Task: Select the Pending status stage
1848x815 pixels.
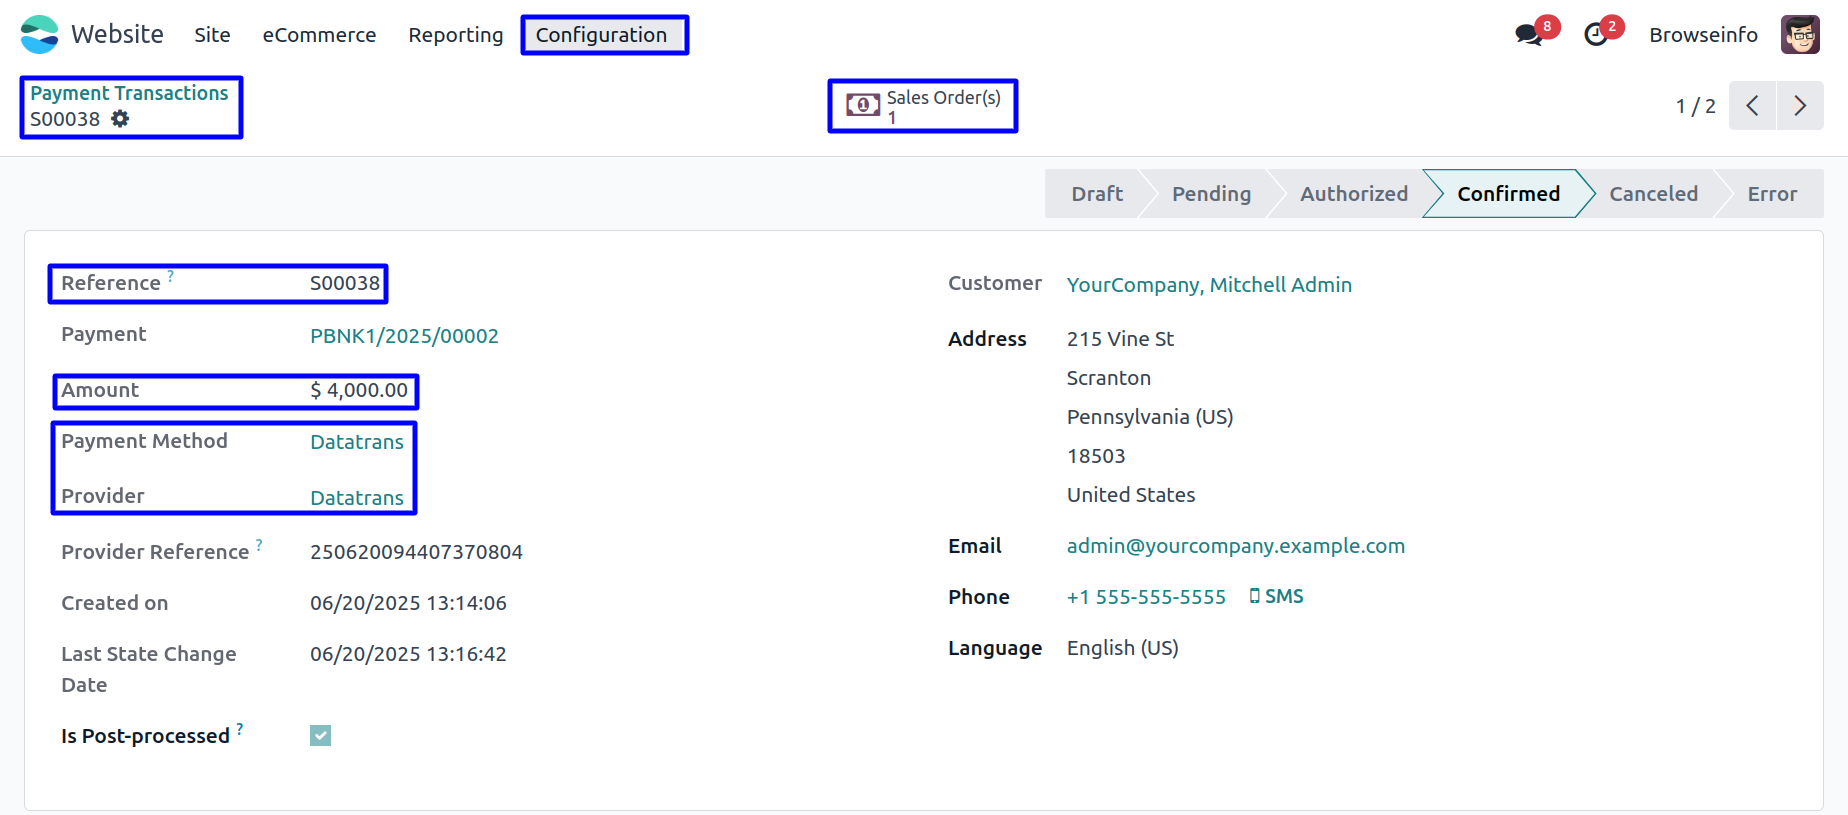Action: [1211, 194]
